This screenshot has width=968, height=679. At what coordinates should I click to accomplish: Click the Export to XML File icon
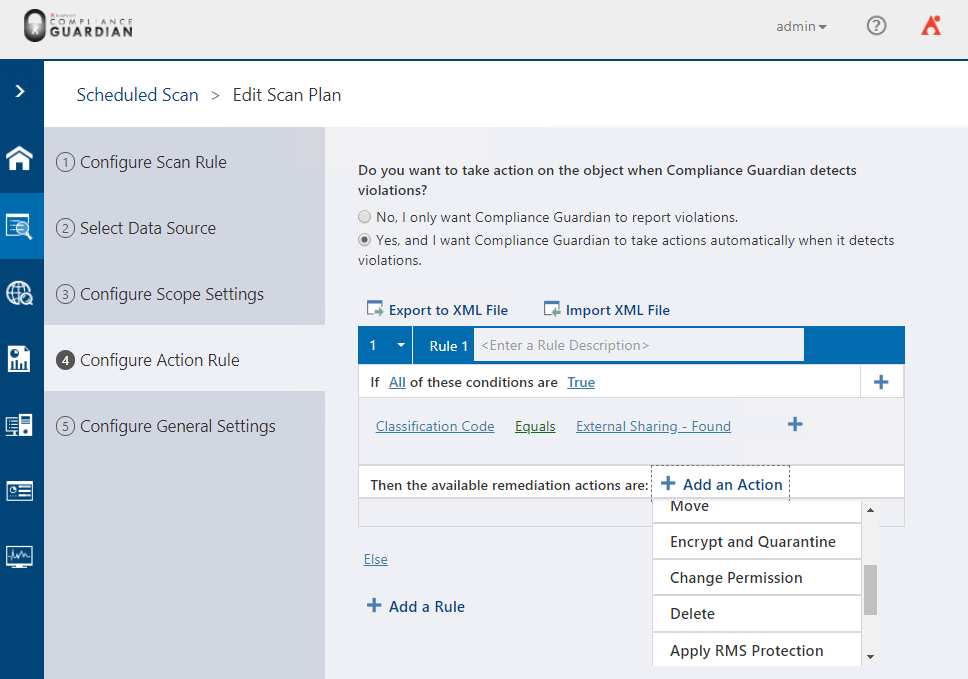click(x=375, y=309)
